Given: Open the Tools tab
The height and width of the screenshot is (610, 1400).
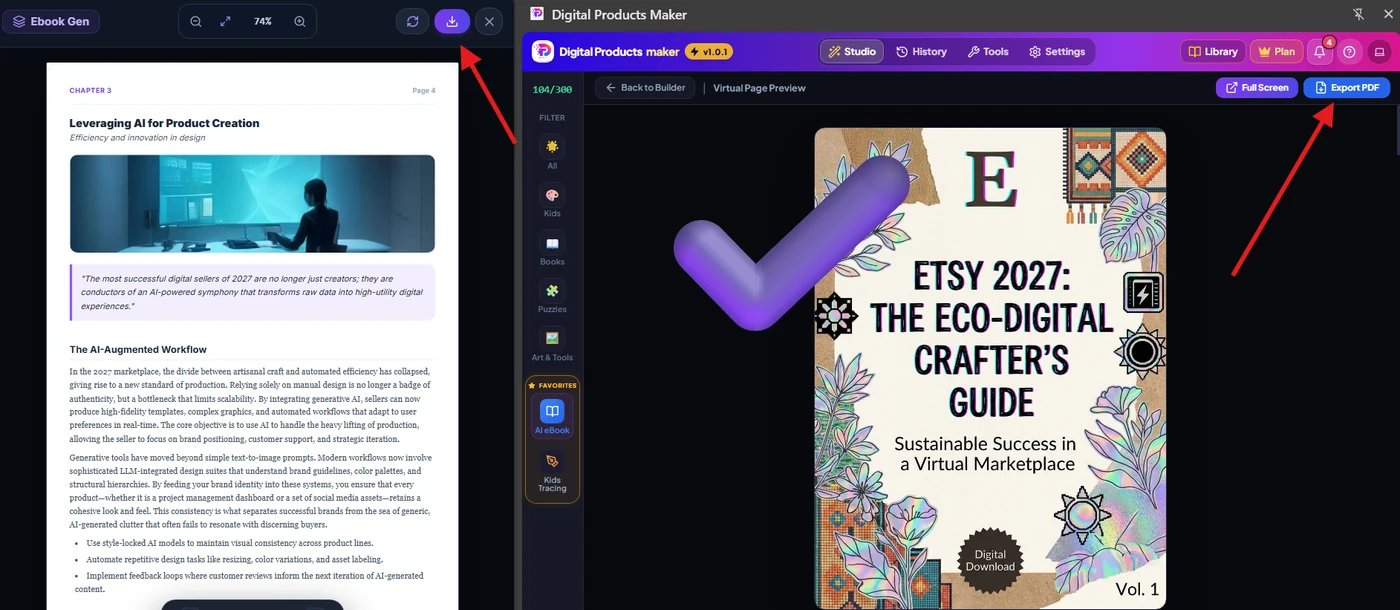Looking at the screenshot, I should (x=988, y=51).
